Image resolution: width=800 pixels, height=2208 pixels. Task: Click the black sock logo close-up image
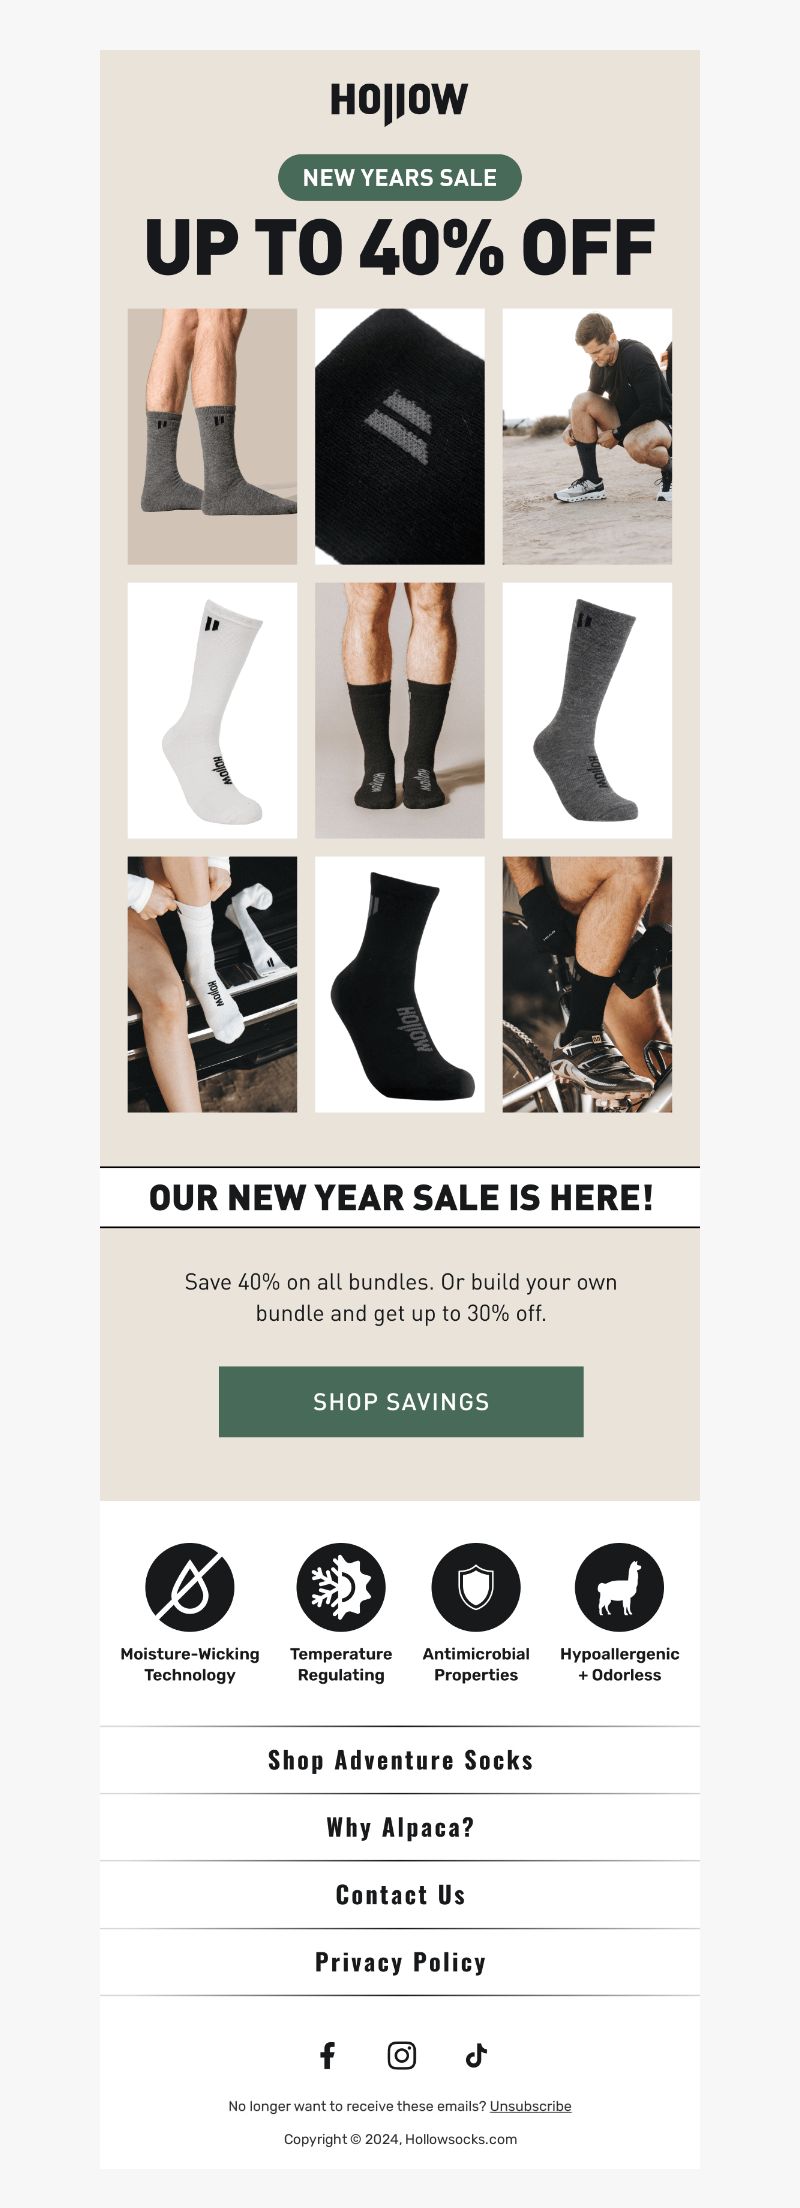(400, 436)
